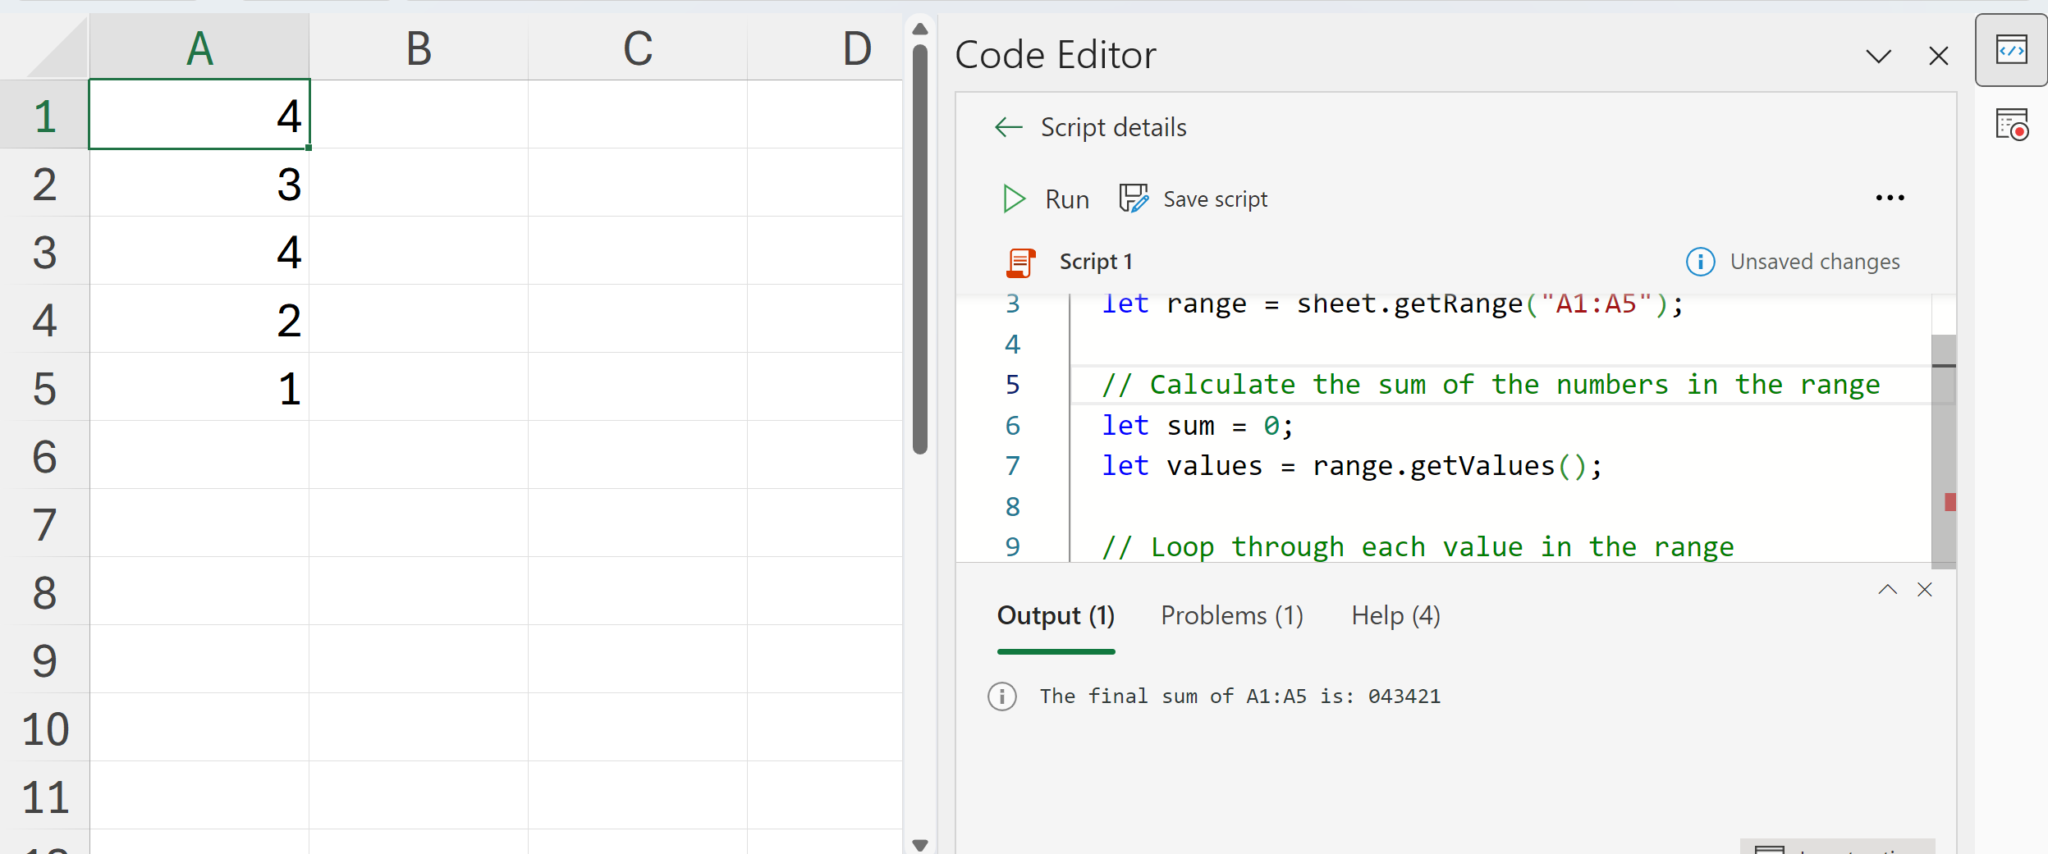Go back using the Script details arrow
Image resolution: width=2048 pixels, height=854 pixels.
point(1008,127)
